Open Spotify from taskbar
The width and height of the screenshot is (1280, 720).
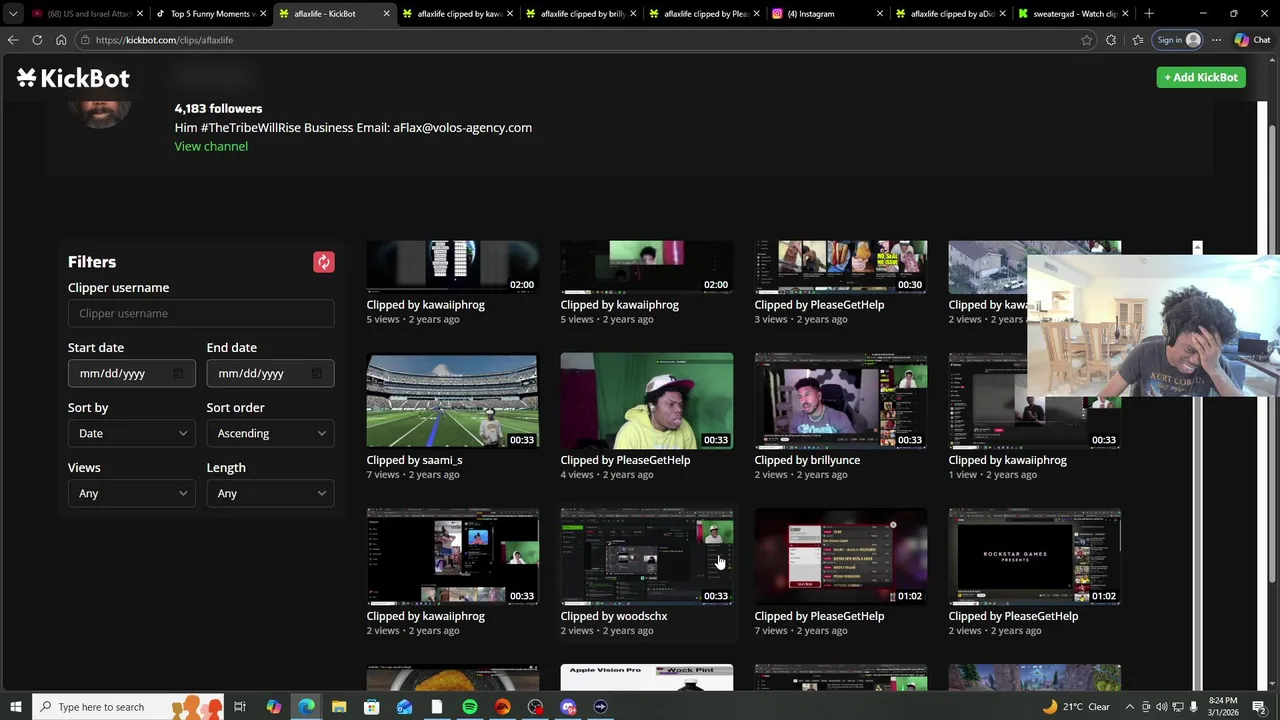[470, 707]
